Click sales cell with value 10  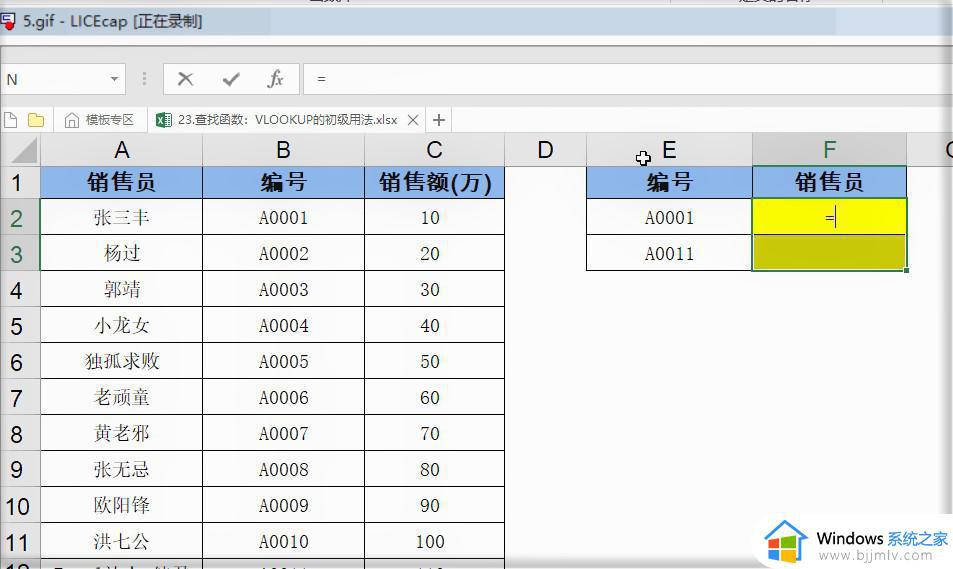[x=434, y=218]
